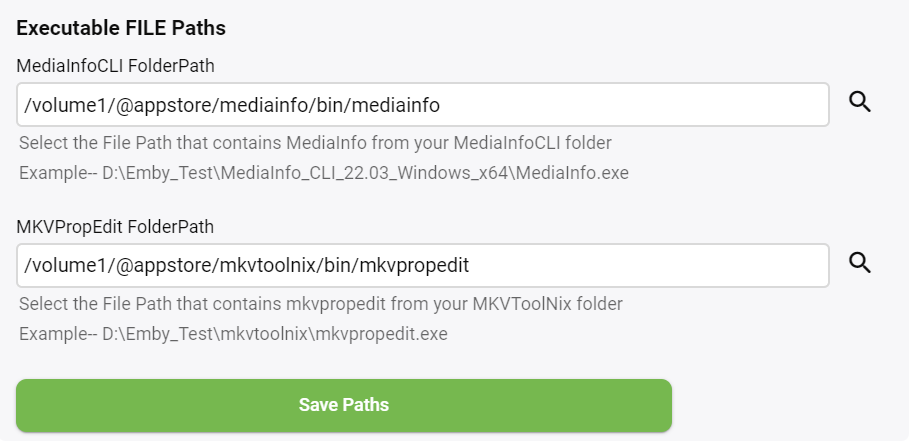Browse for the mediainfo executable using the magnifier
910x443 pixels.
[x=860, y=102]
